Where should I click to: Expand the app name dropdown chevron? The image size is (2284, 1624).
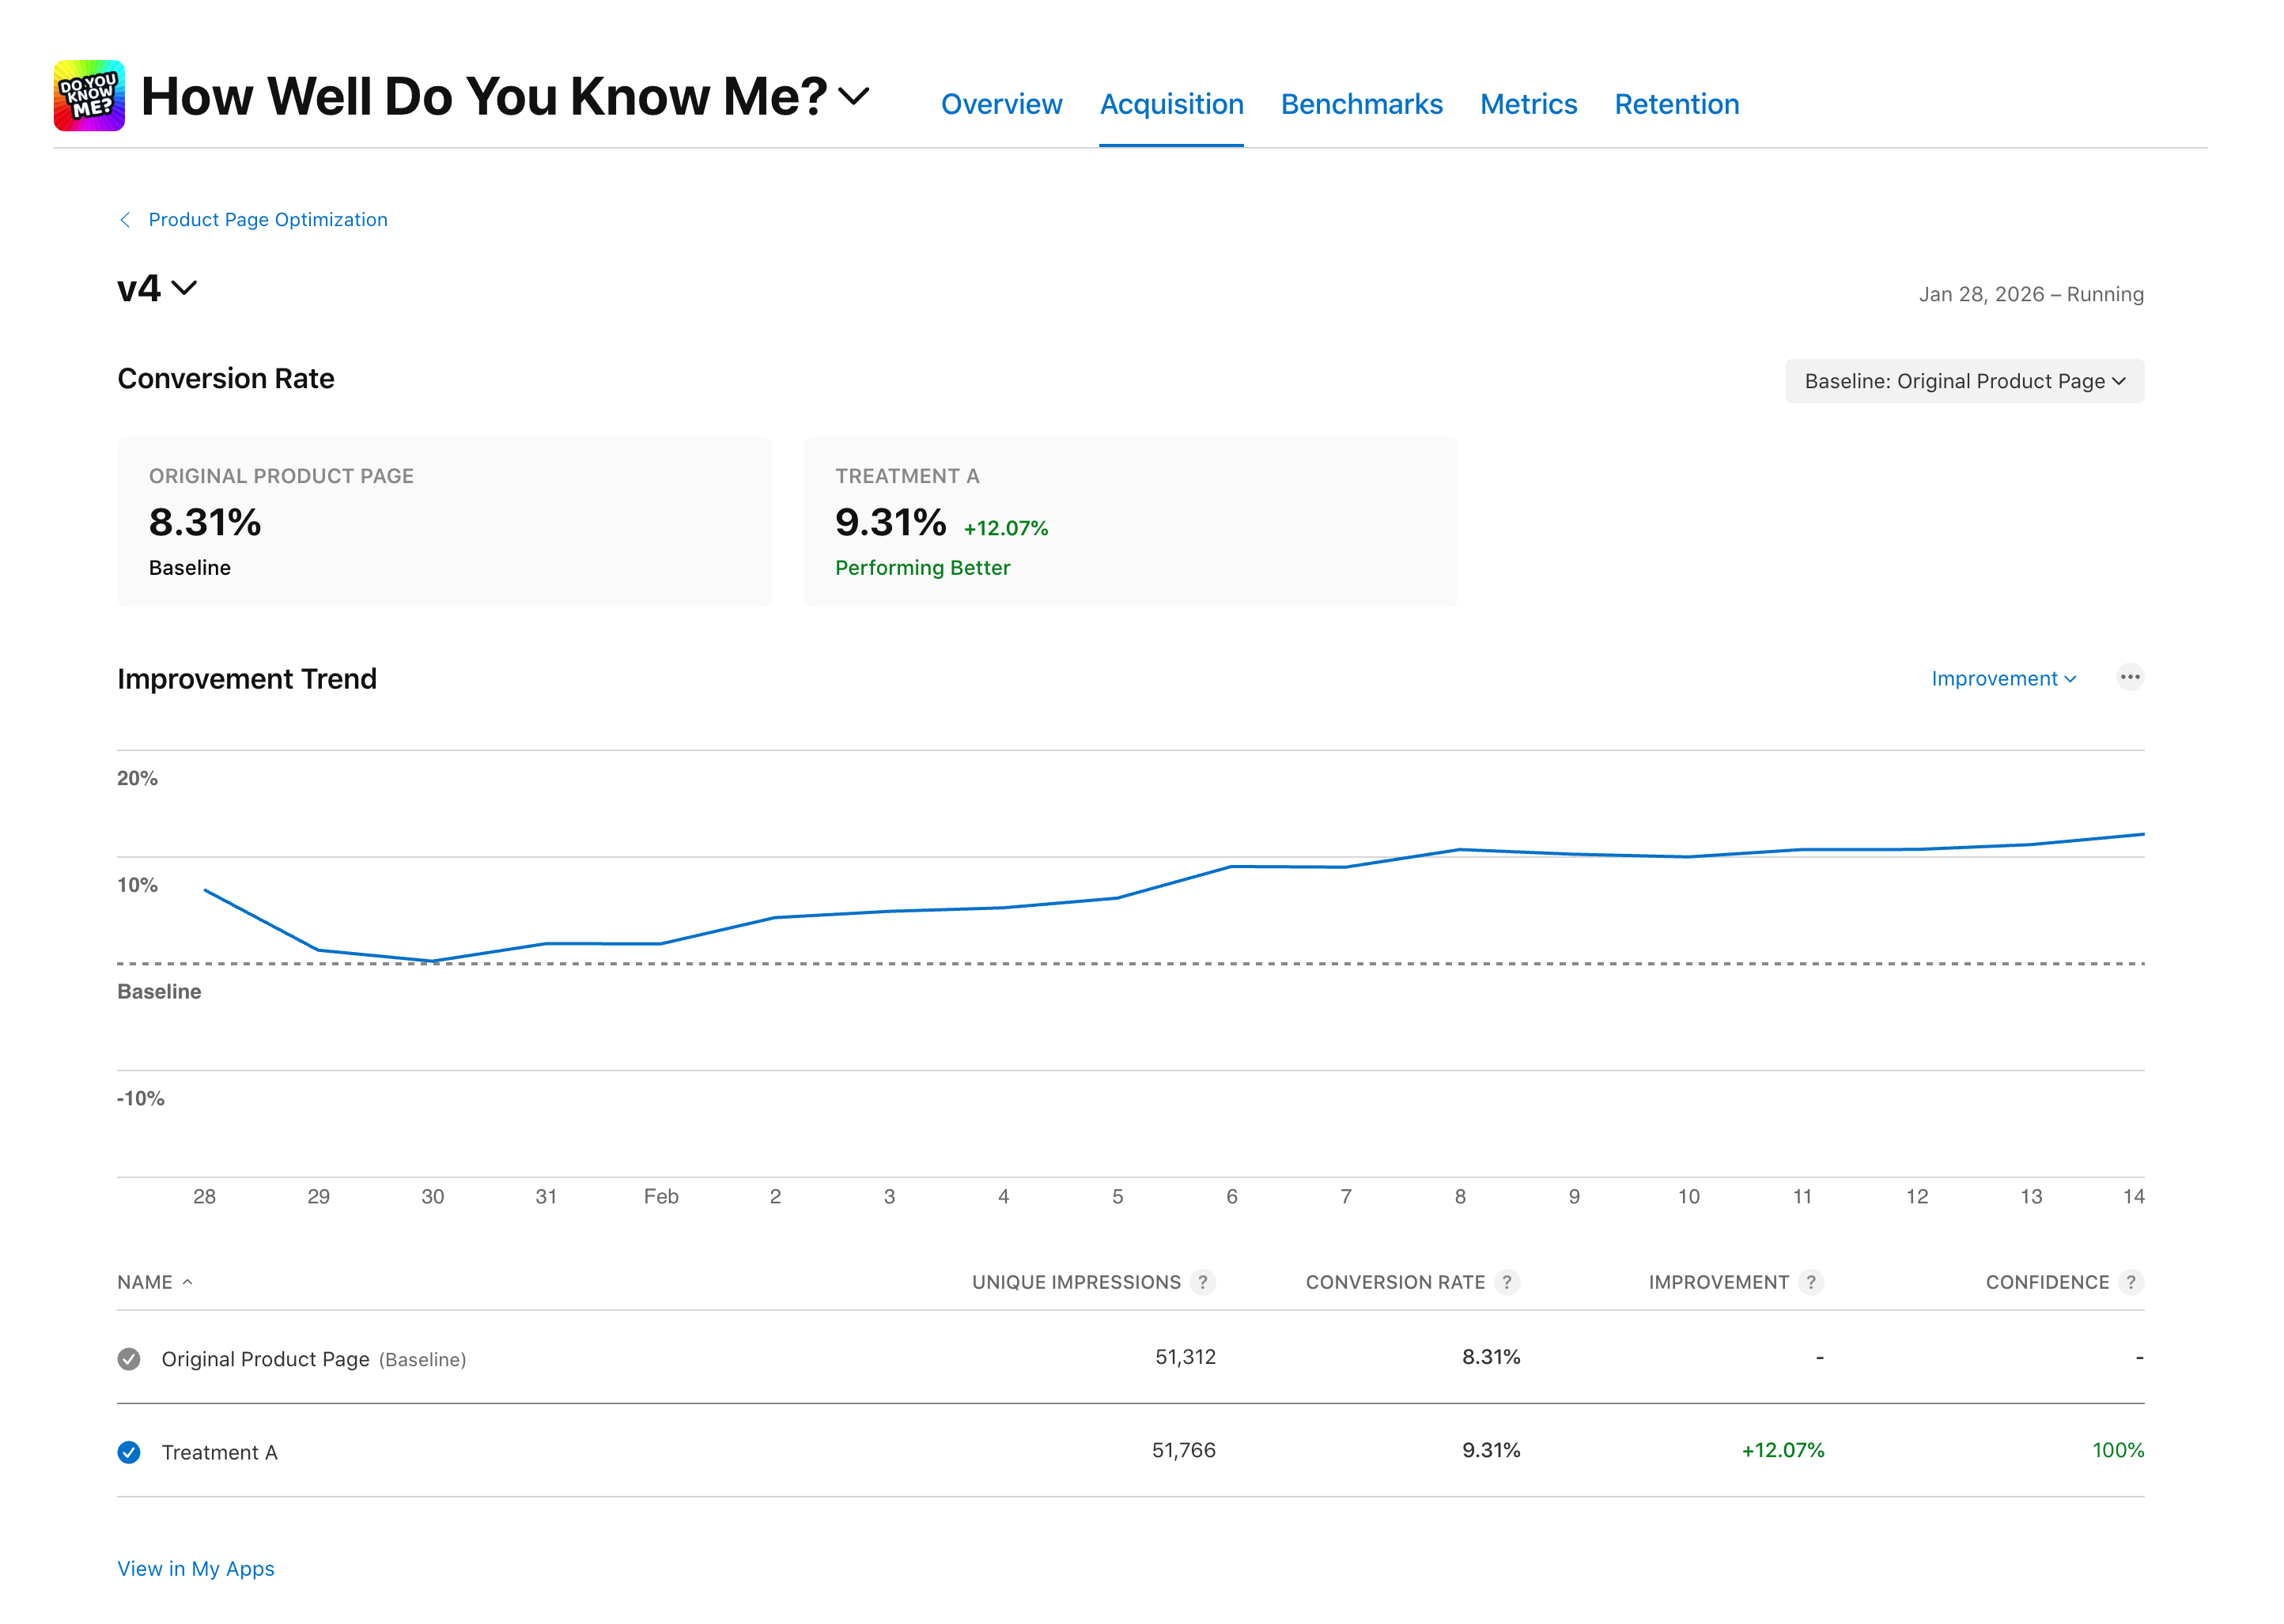coord(853,97)
